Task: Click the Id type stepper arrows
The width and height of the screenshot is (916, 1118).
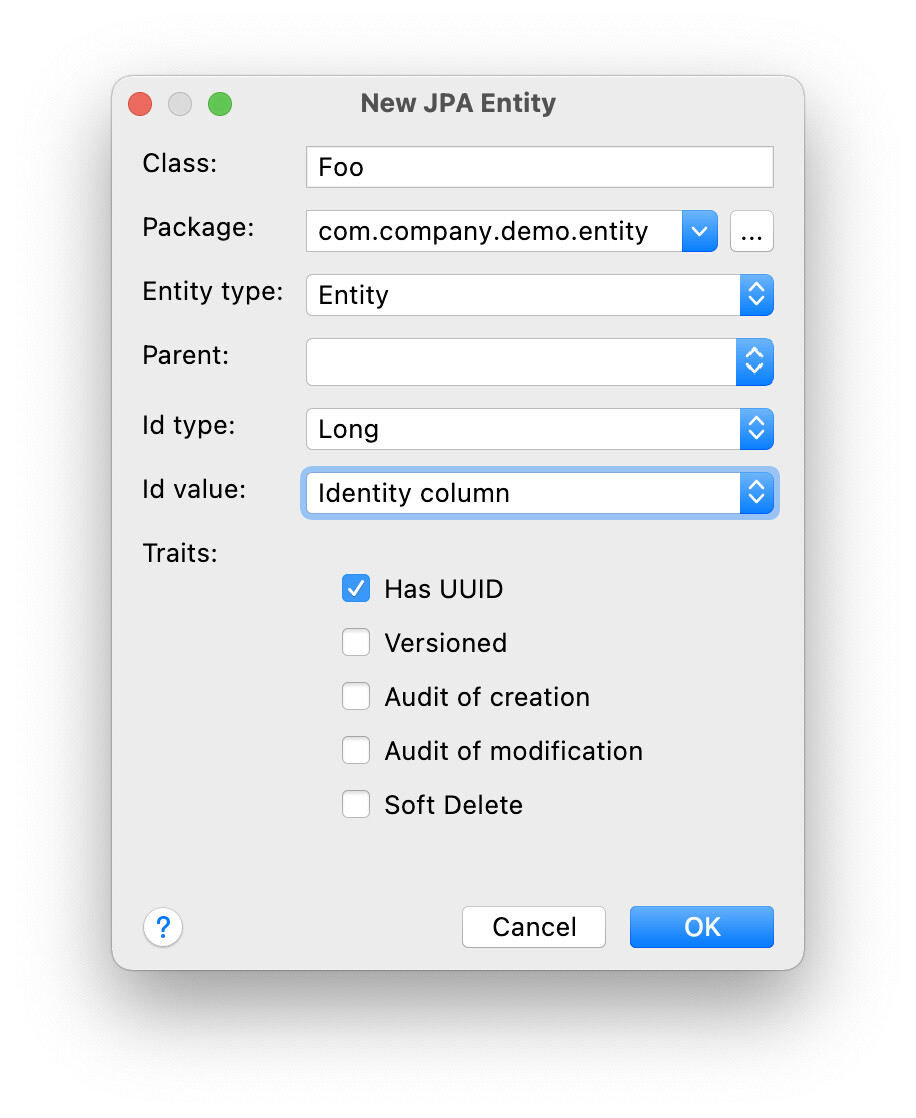Action: pyautogui.click(x=757, y=429)
